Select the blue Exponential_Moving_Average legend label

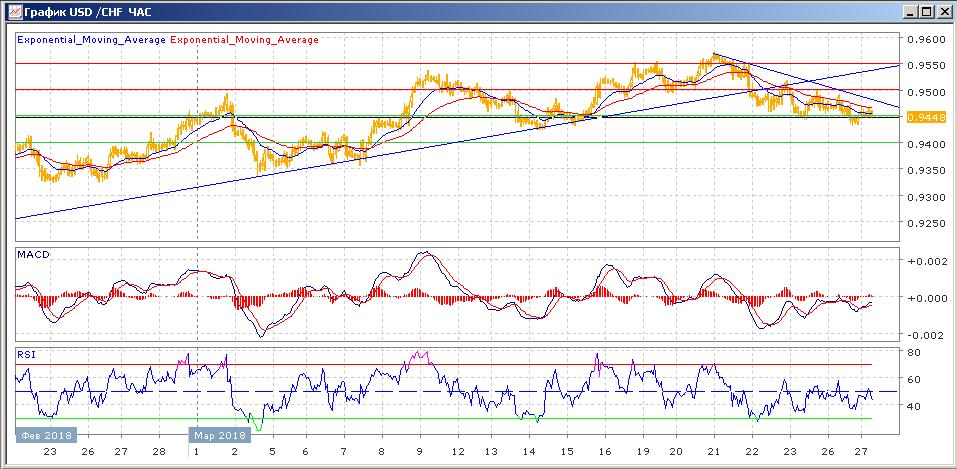pos(91,40)
